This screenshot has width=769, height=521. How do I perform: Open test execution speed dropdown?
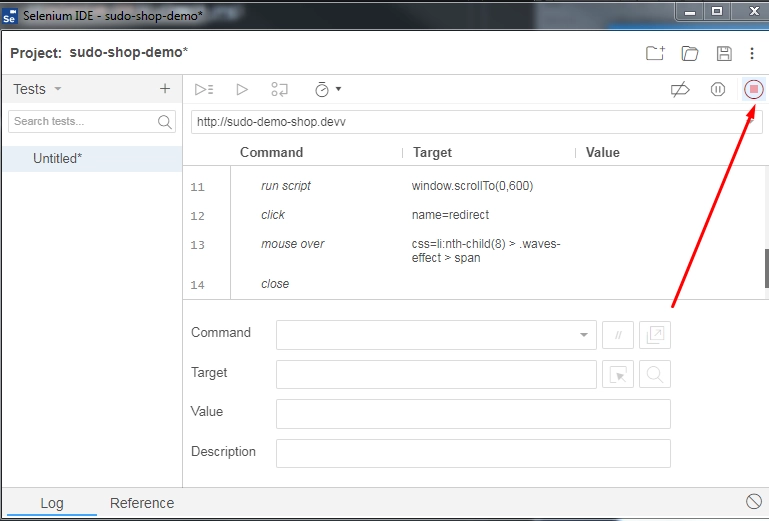327,89
